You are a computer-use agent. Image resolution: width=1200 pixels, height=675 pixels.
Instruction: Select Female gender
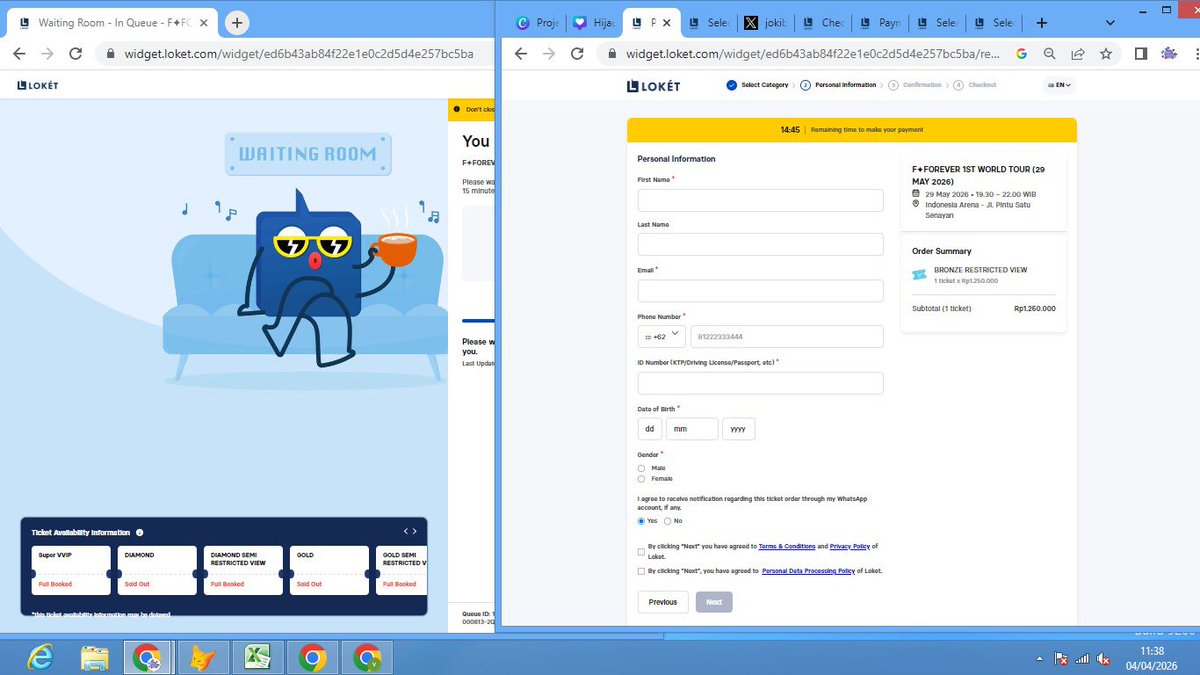(x=641, y=479)
